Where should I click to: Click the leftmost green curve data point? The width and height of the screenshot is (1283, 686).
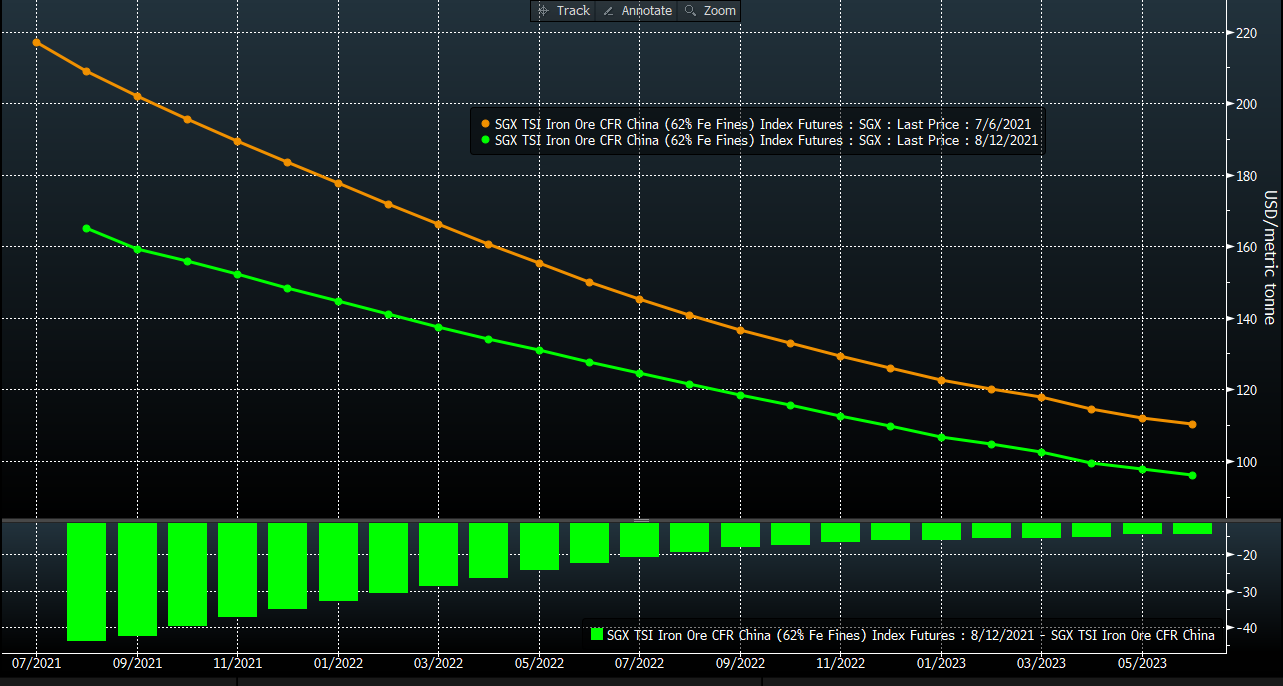[x=87, y=228]
